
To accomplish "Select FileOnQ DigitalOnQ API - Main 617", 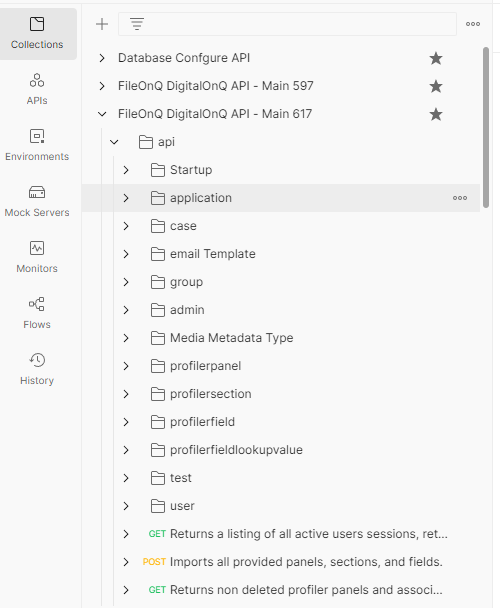I will pos(215,114).
